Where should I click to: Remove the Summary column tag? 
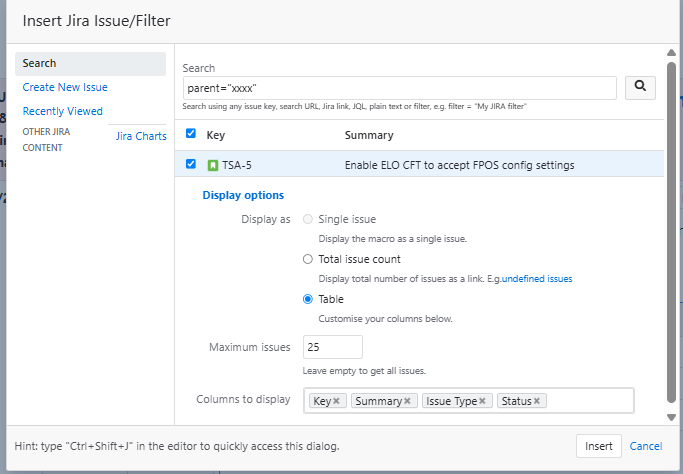coord(407,401)
